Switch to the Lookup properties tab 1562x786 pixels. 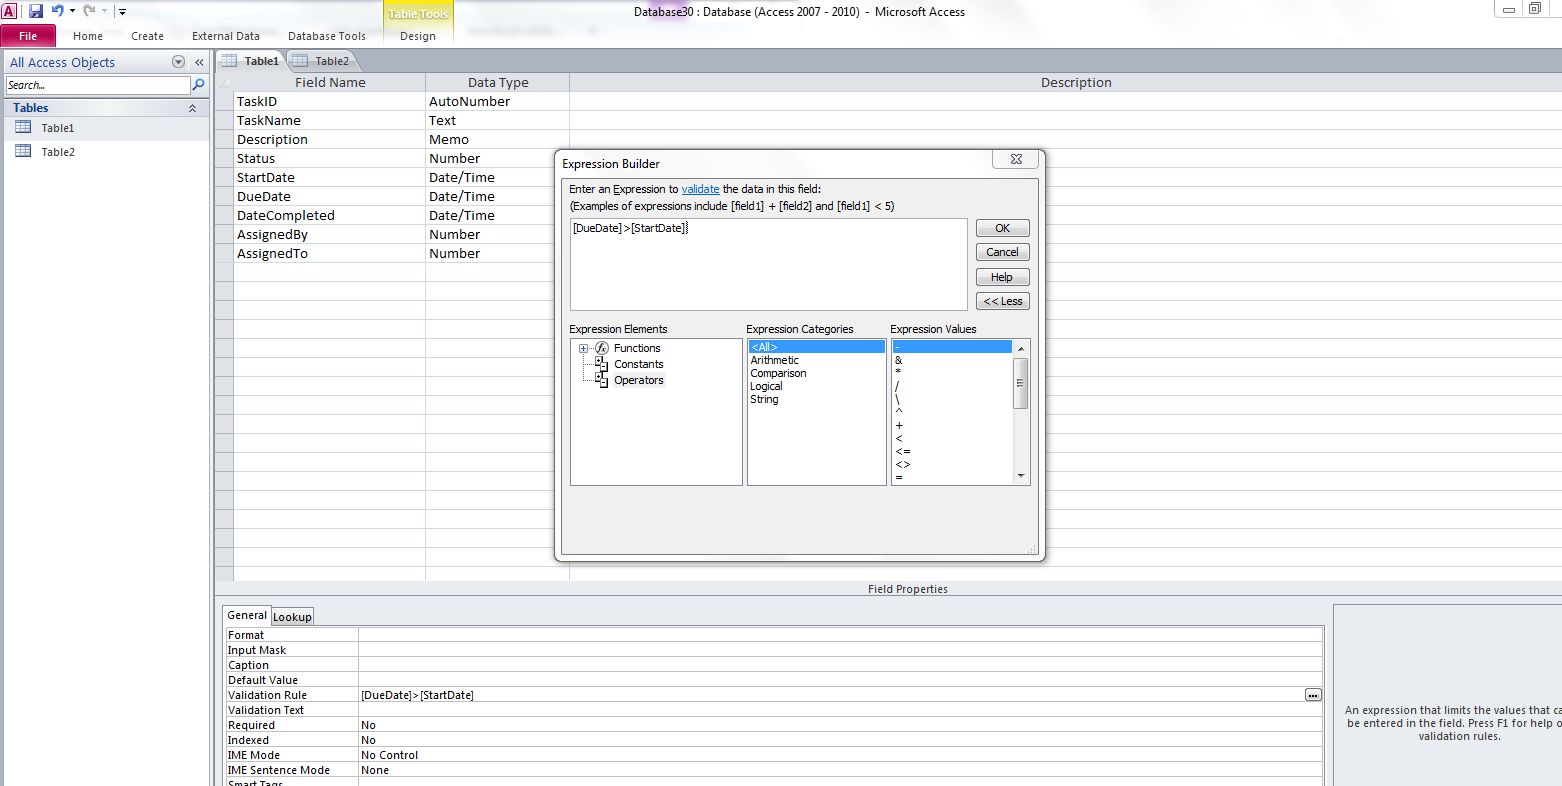292,617
